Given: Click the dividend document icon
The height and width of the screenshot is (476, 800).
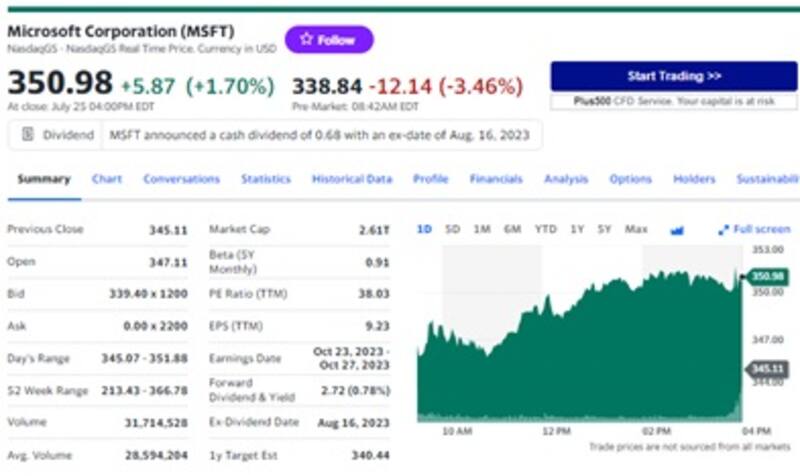Looking at the screenshot, I should point(28,134).
